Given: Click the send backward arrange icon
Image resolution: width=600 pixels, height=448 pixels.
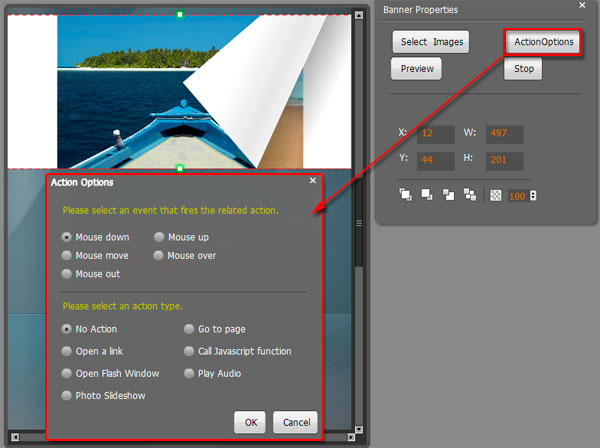Looking at the screenshot, I should click(447, 194).
